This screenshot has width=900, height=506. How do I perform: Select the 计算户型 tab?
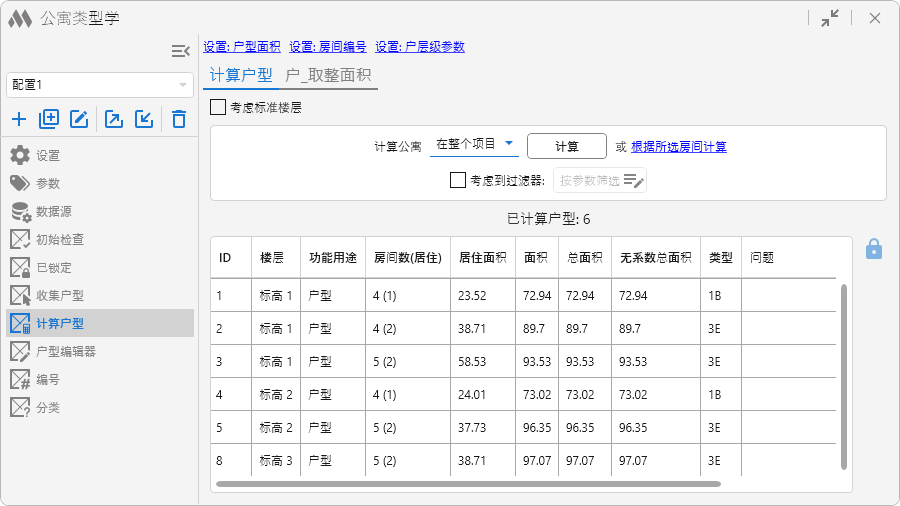[239, 75]
